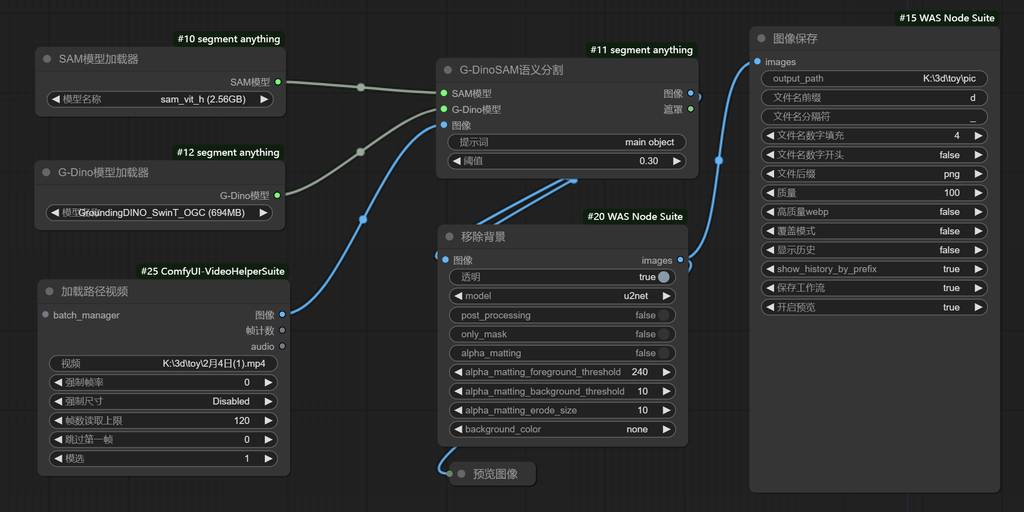Click the G-Dino模型加载器 node collapse dot
Image resolution: width=1024 pixels, height=512 pixels.
(47, 172)
